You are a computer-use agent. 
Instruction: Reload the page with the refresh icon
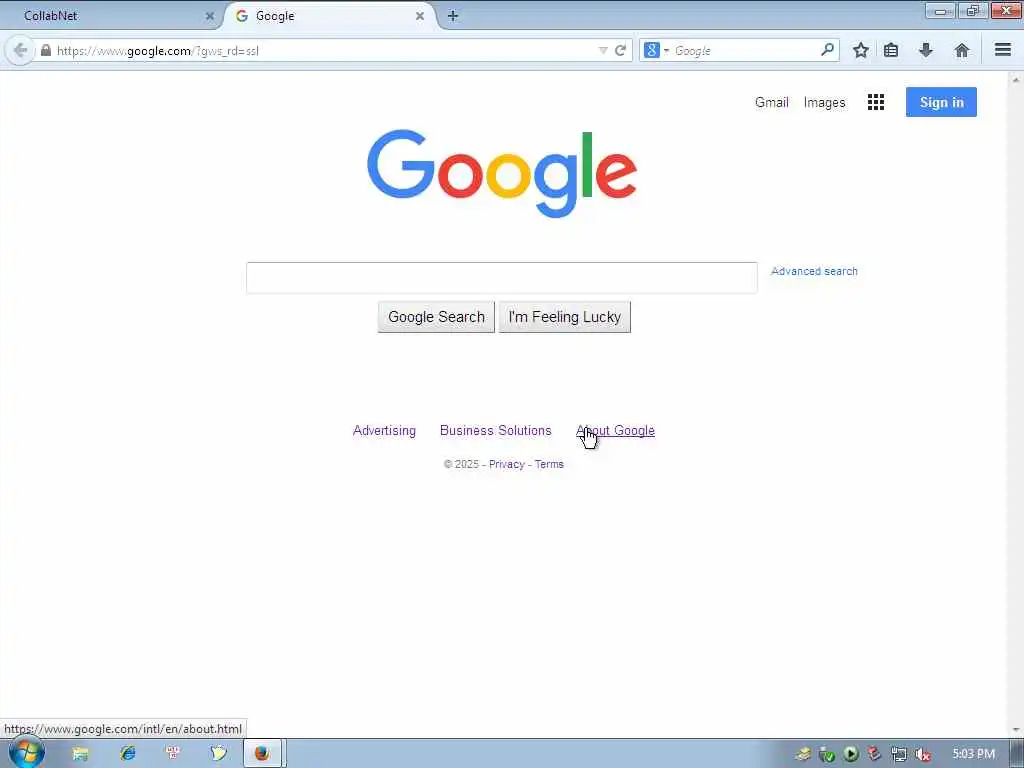620,50
